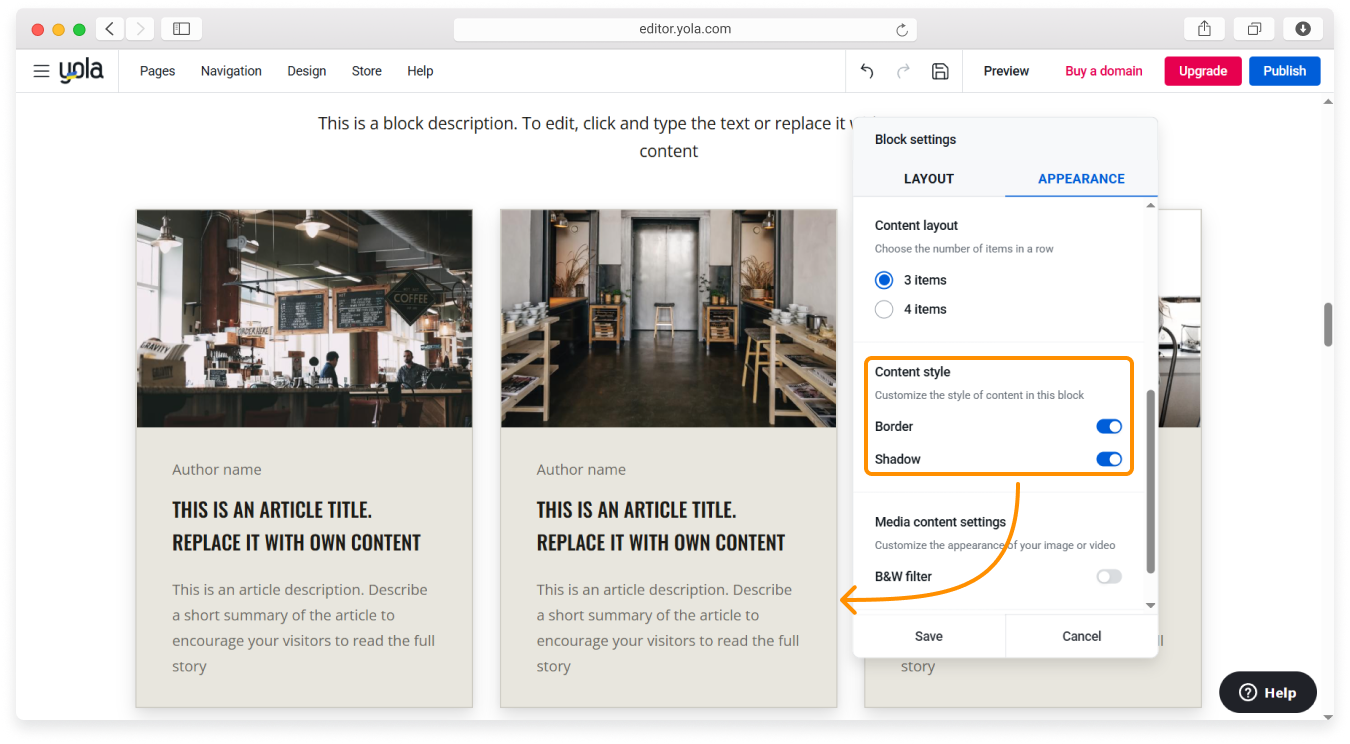Switch to the LAYOUT tab
The width and height of the screenshot is (1350, 744).
928,179
